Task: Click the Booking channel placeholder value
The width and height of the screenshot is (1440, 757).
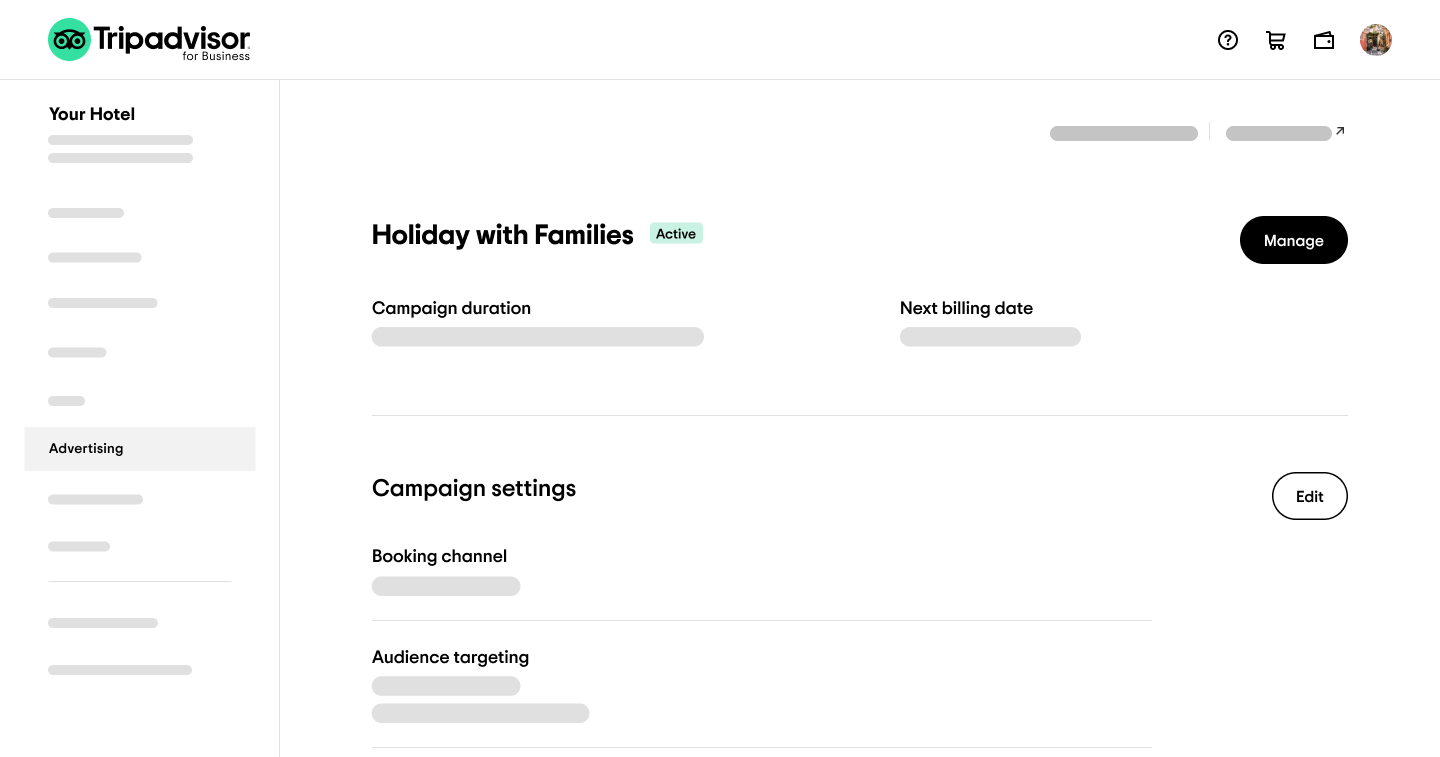Action: click(x=446, y=586)
